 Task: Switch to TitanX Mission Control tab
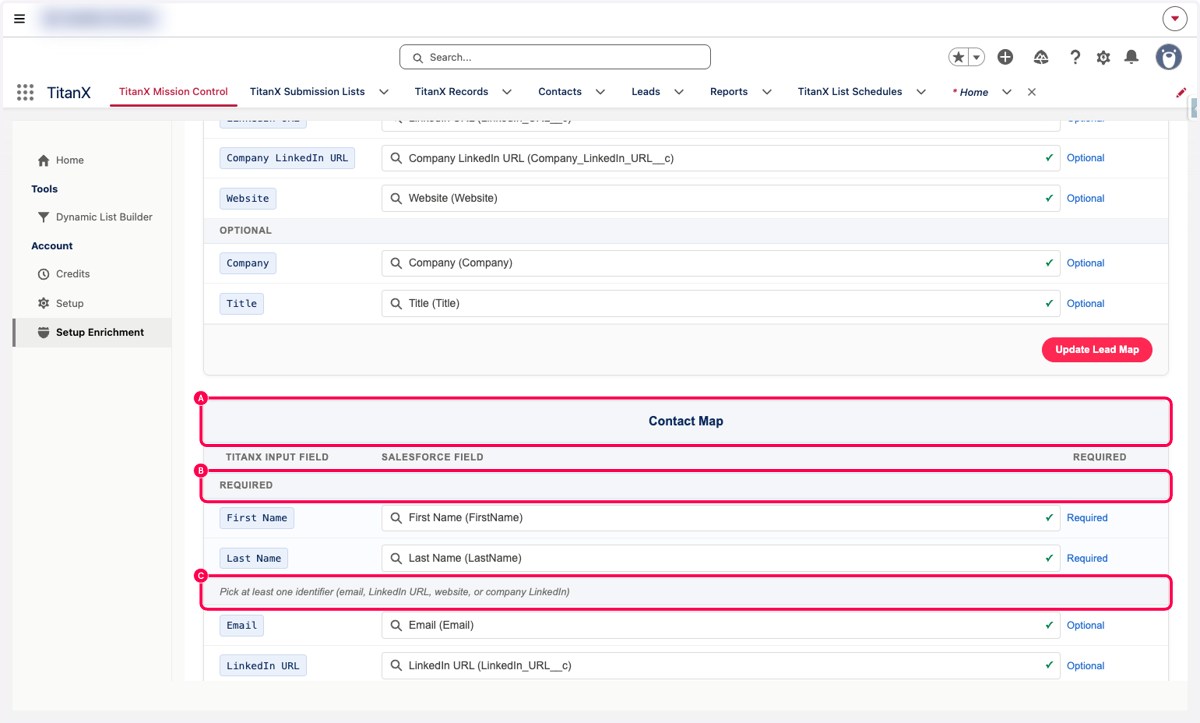click(x=173, y=92)
